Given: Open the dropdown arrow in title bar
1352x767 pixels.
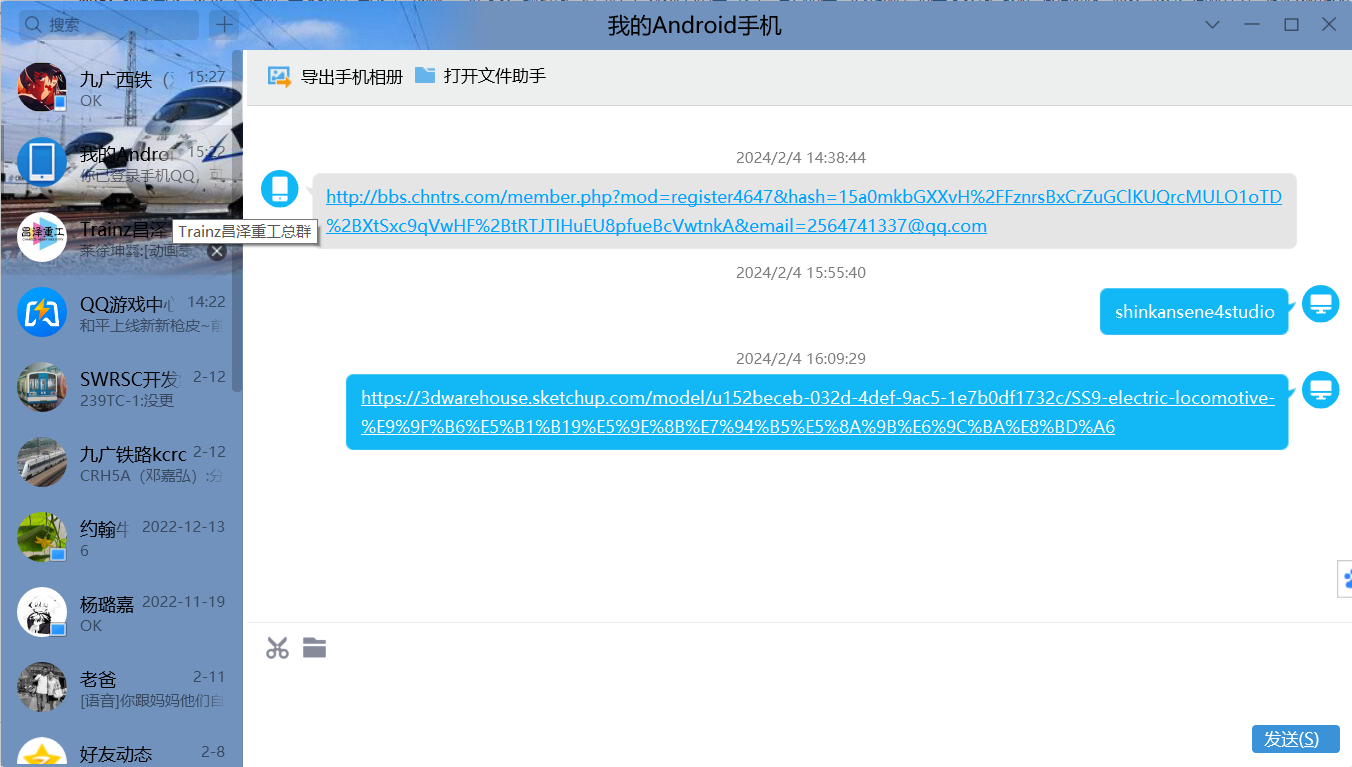Looking at the screenshot, I should coord(1212,25).
